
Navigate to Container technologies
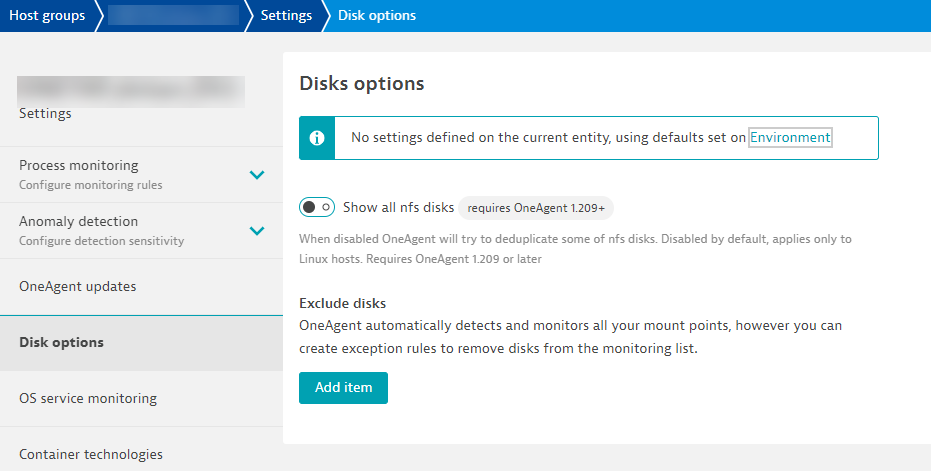91,454
